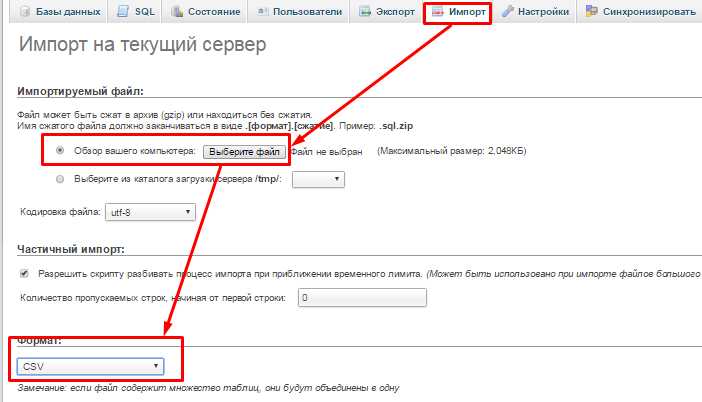Open the Настройки tab
Image resolution: width=702 pixels, height=402 pixels.
(535, 12)
